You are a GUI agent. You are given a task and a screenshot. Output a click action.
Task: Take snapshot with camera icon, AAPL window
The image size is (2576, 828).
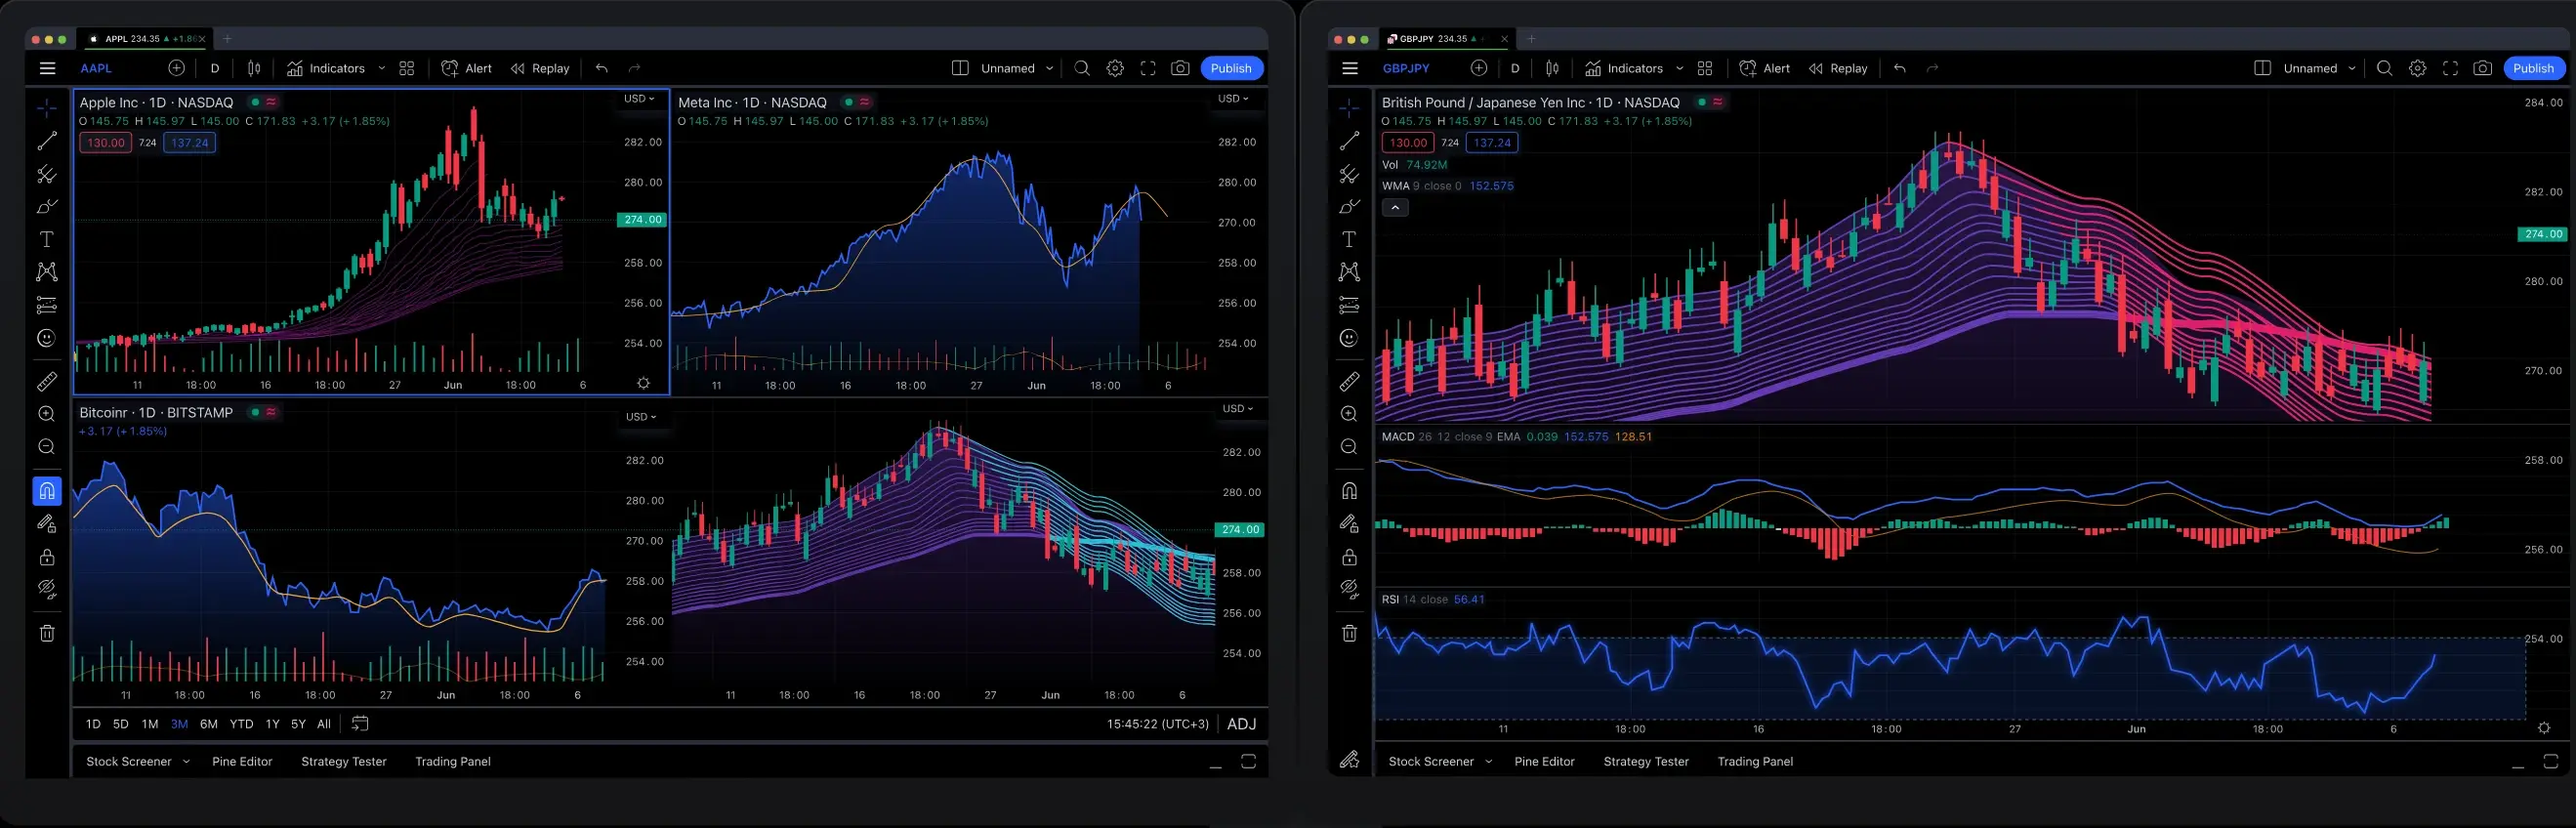1180,68
